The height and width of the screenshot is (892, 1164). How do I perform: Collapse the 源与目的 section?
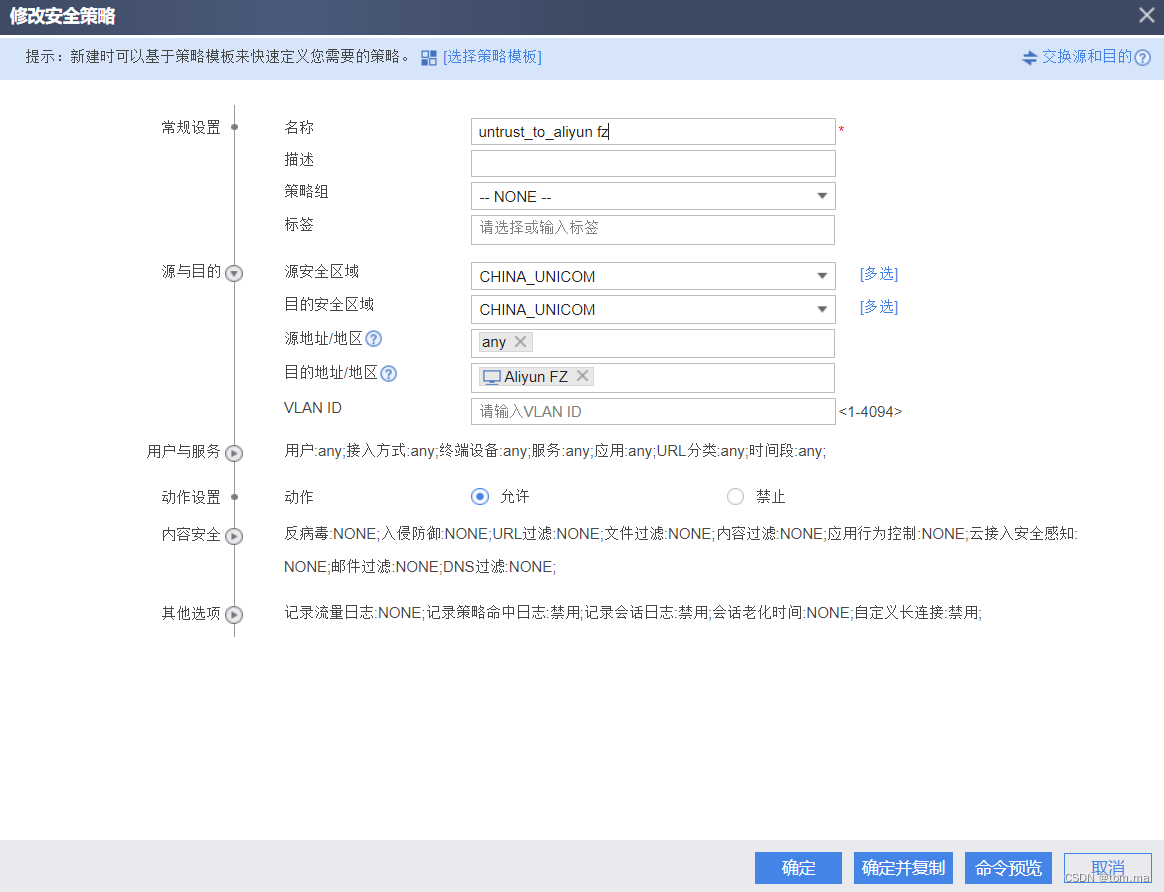(234, 273)
